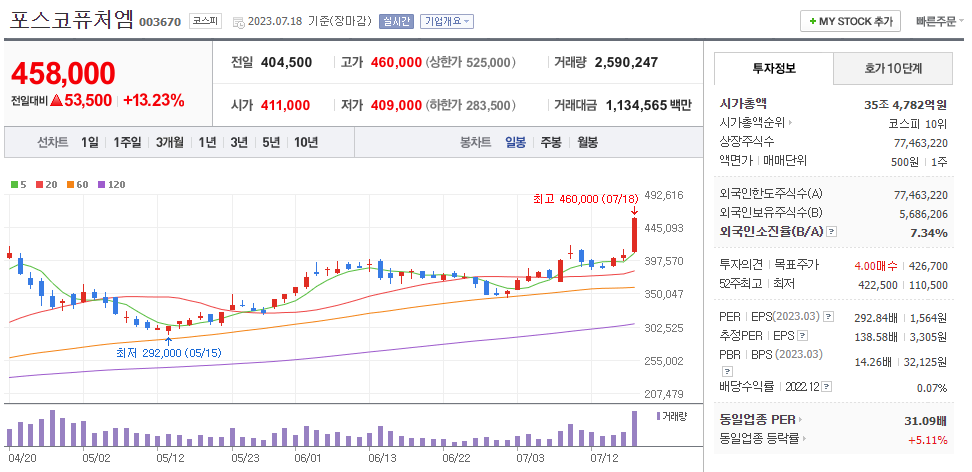Select the 일봉 candlestick chart
Screen dimensions: 972x472
coord(515,143)
